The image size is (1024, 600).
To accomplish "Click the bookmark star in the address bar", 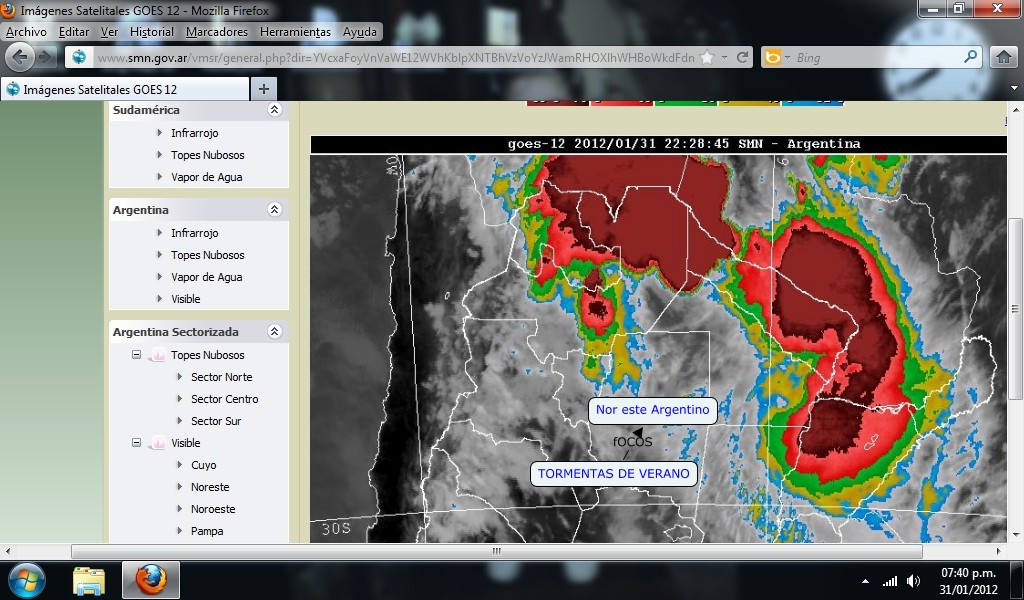I will click(x=708, y=58).
